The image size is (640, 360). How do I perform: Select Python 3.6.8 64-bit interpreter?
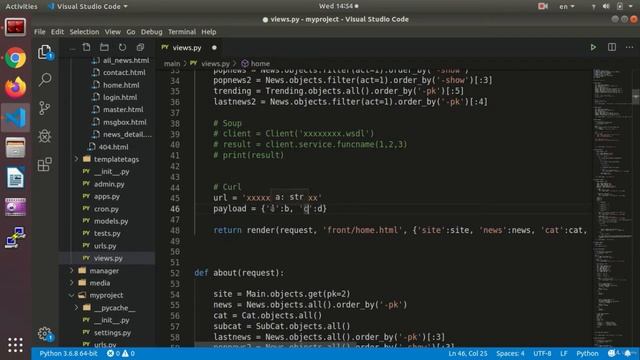tap(68, 353)
